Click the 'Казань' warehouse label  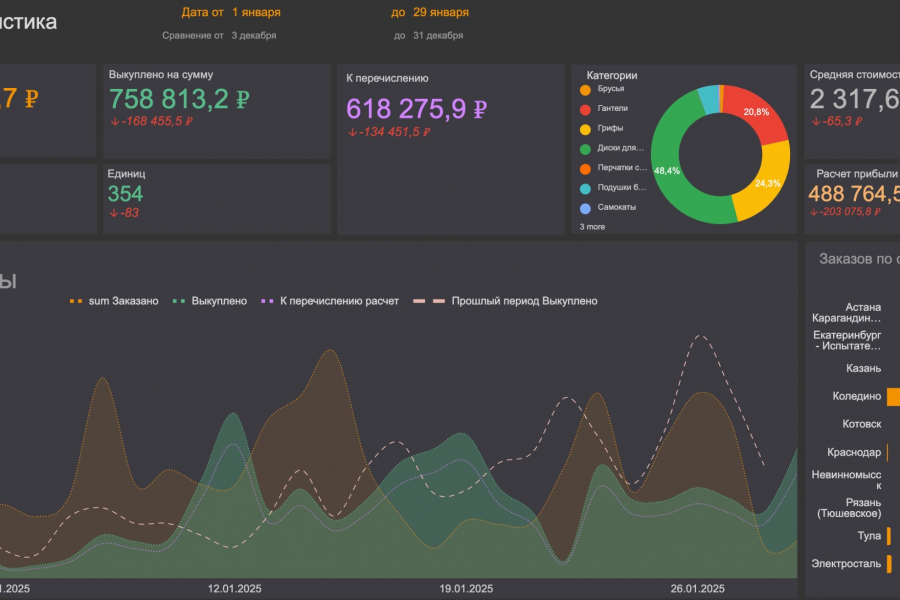(x=863, y=369)
